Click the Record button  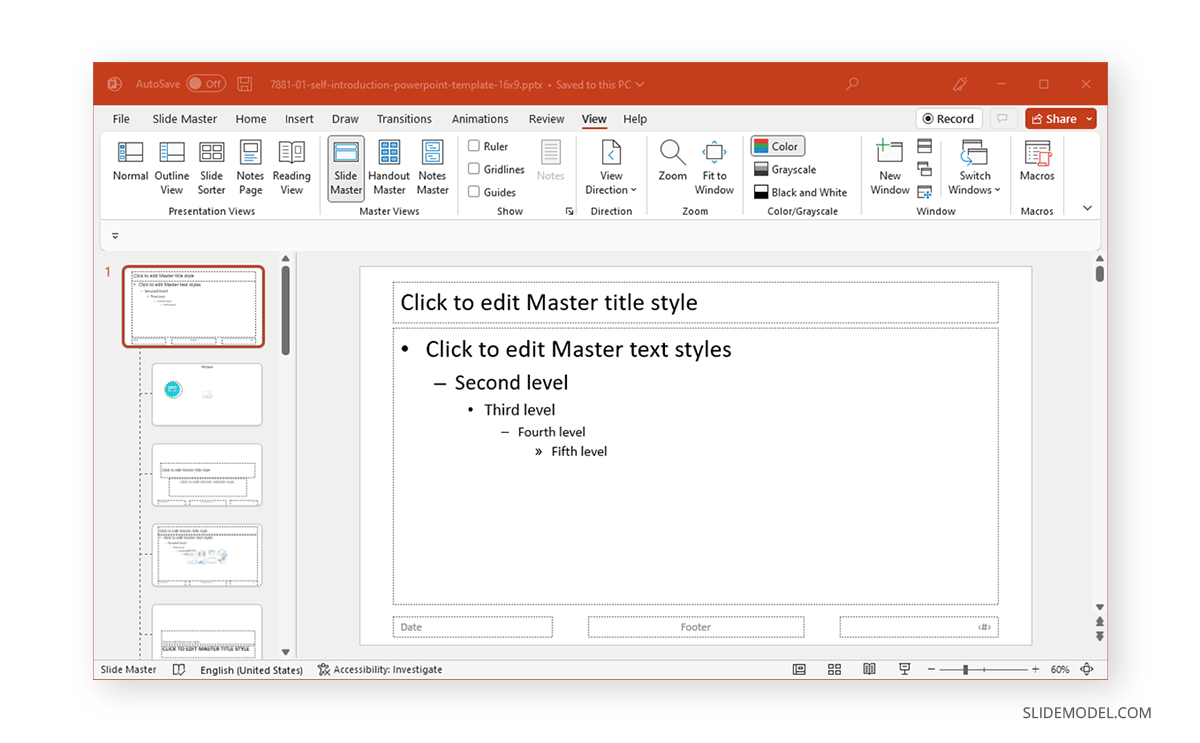[x=948, y=118]
